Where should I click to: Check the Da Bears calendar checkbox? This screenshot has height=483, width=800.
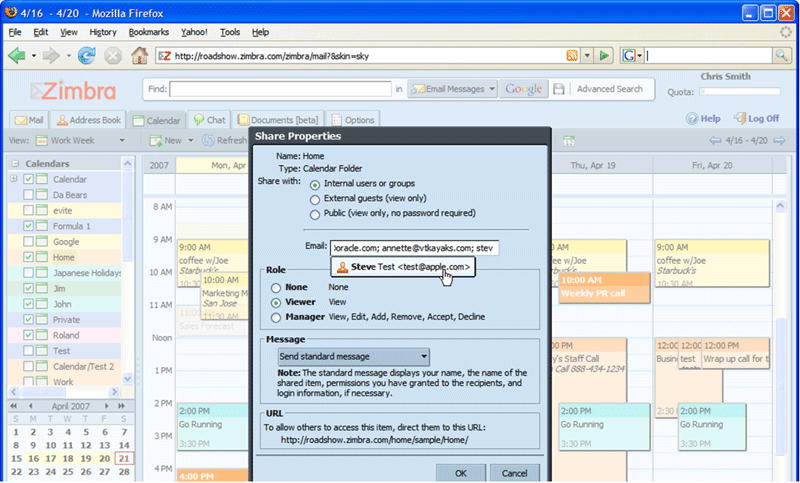tap(29, 195)
